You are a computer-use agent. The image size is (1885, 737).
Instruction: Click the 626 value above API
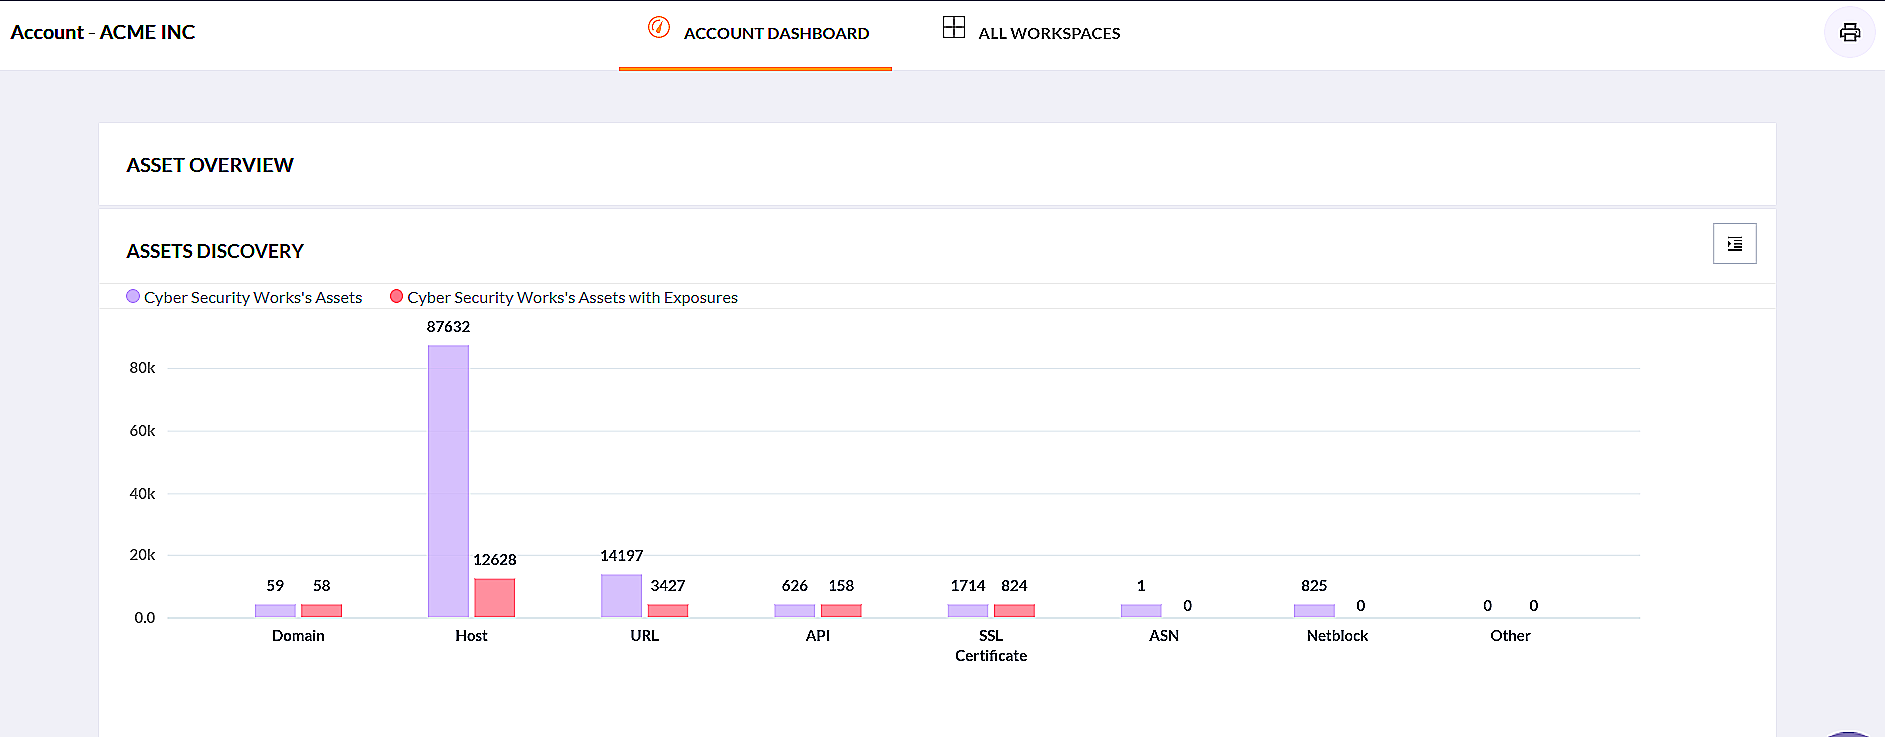tap(795, 586)
